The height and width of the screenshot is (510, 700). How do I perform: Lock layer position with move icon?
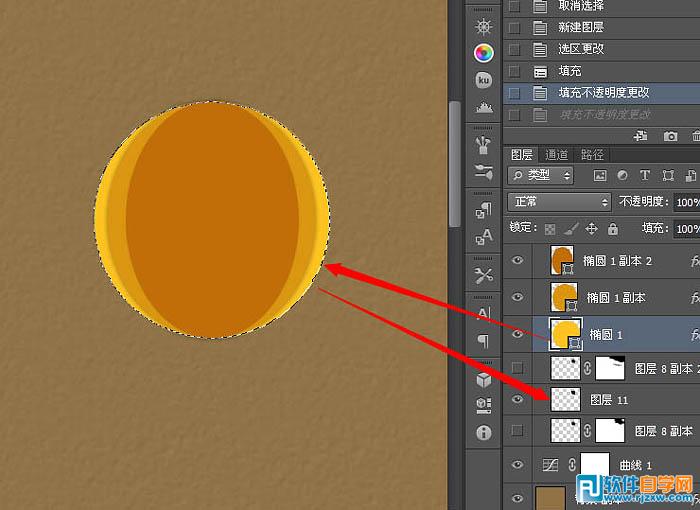[x=592, y=229]
